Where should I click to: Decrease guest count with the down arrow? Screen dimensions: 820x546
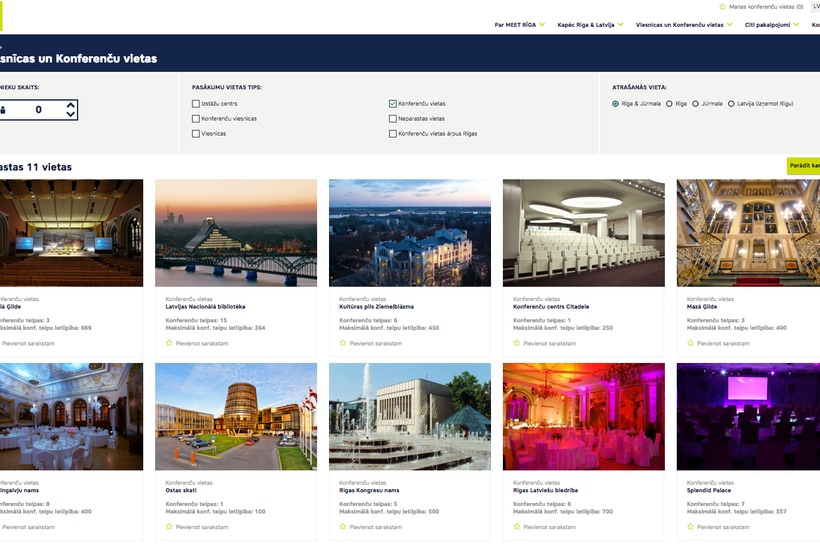(71, 114)
